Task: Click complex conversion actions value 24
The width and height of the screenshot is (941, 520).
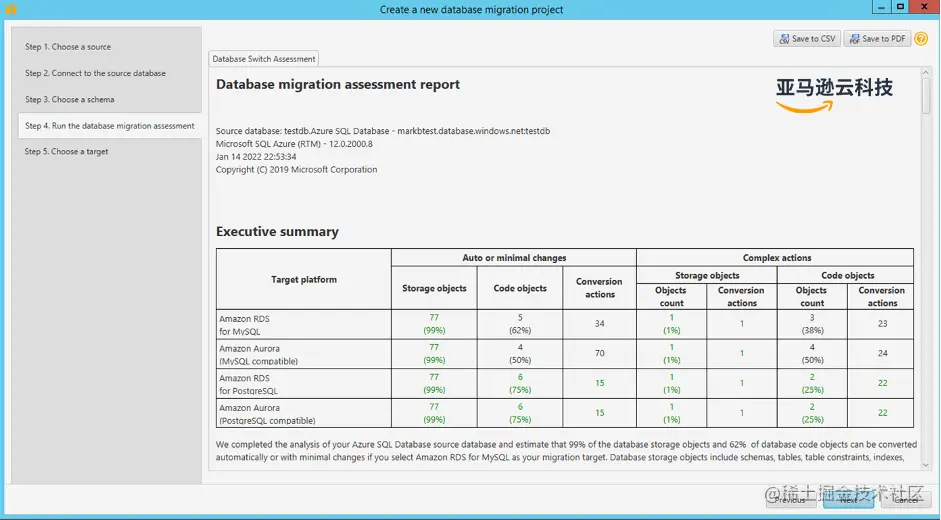Action: click(x=882, y=353)
